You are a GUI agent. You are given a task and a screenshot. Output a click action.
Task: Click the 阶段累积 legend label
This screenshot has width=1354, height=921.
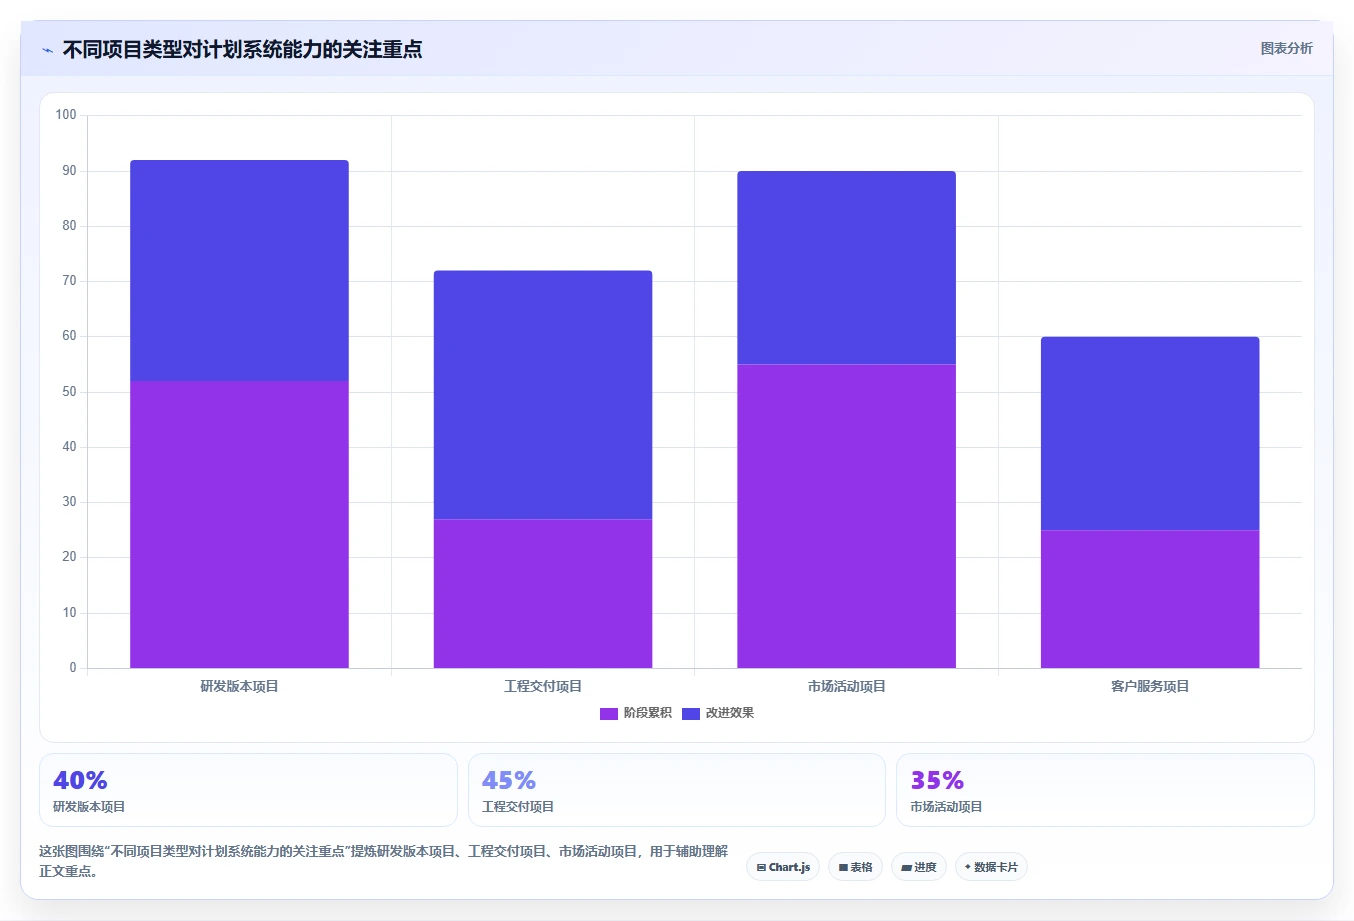pos(647,713)
